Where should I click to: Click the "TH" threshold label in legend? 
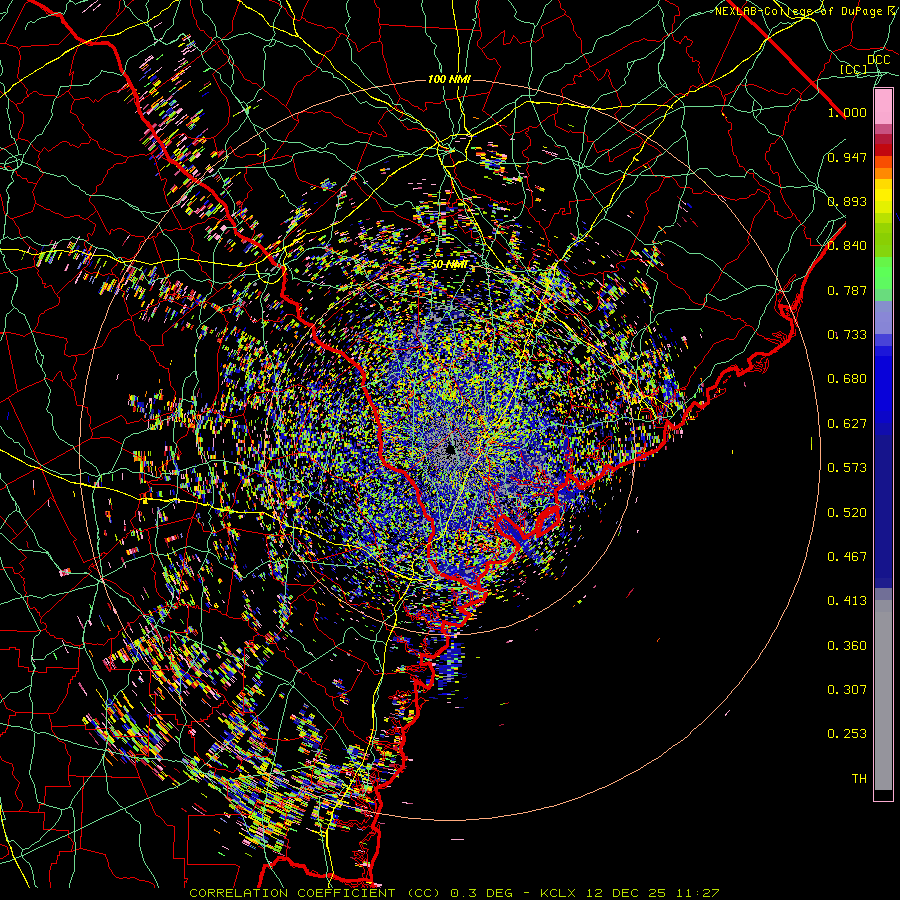859,779
